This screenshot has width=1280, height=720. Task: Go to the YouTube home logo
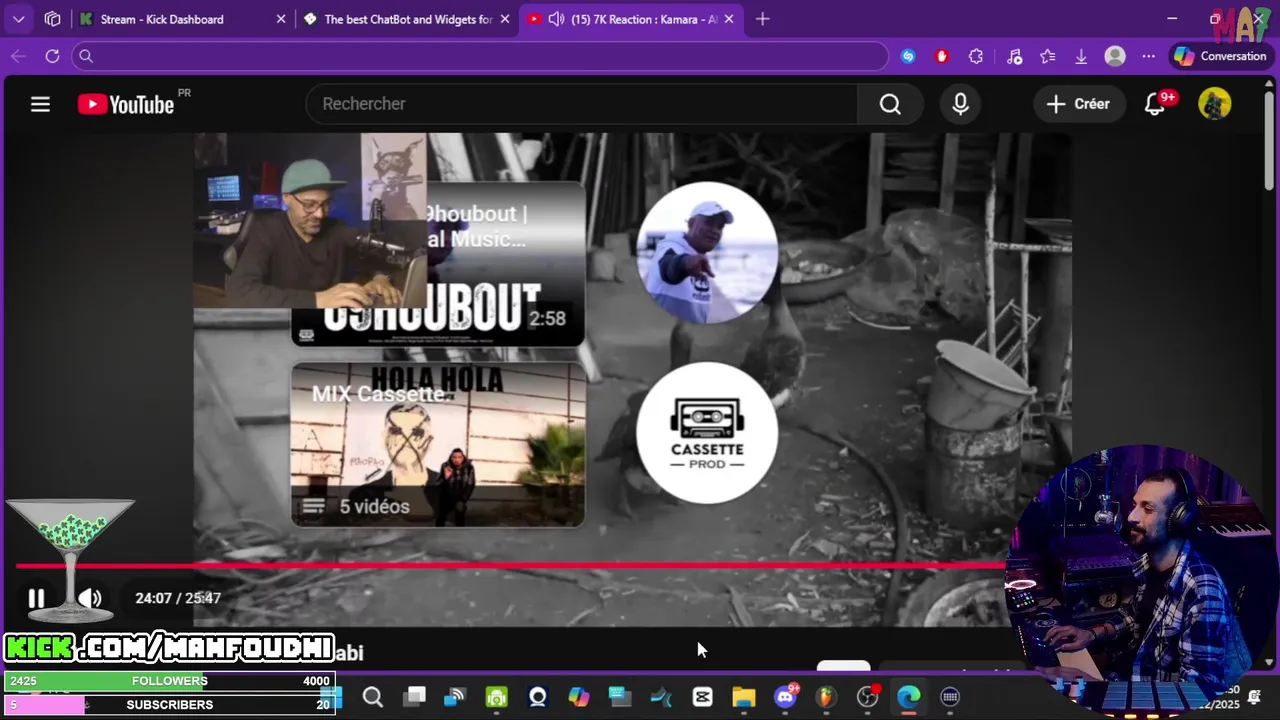click(126, 104)
